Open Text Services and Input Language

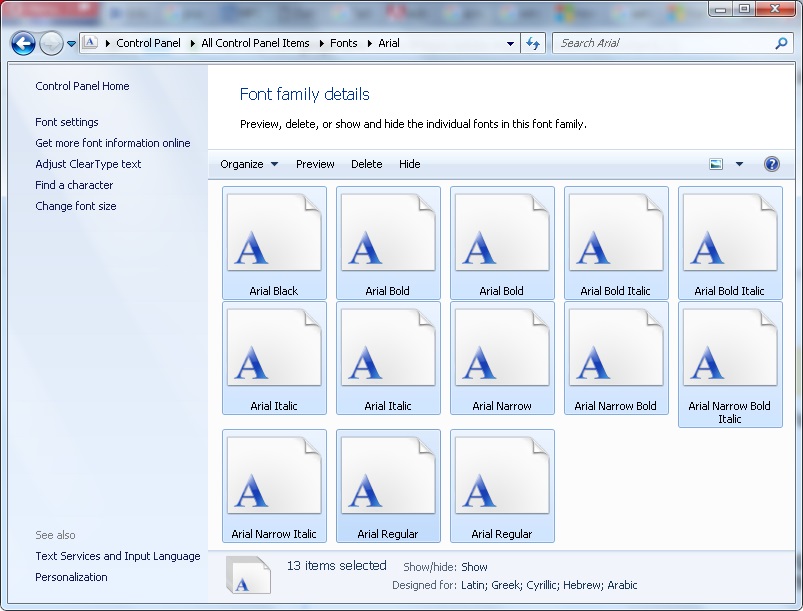pyautogui.click(x=118, y=556)
